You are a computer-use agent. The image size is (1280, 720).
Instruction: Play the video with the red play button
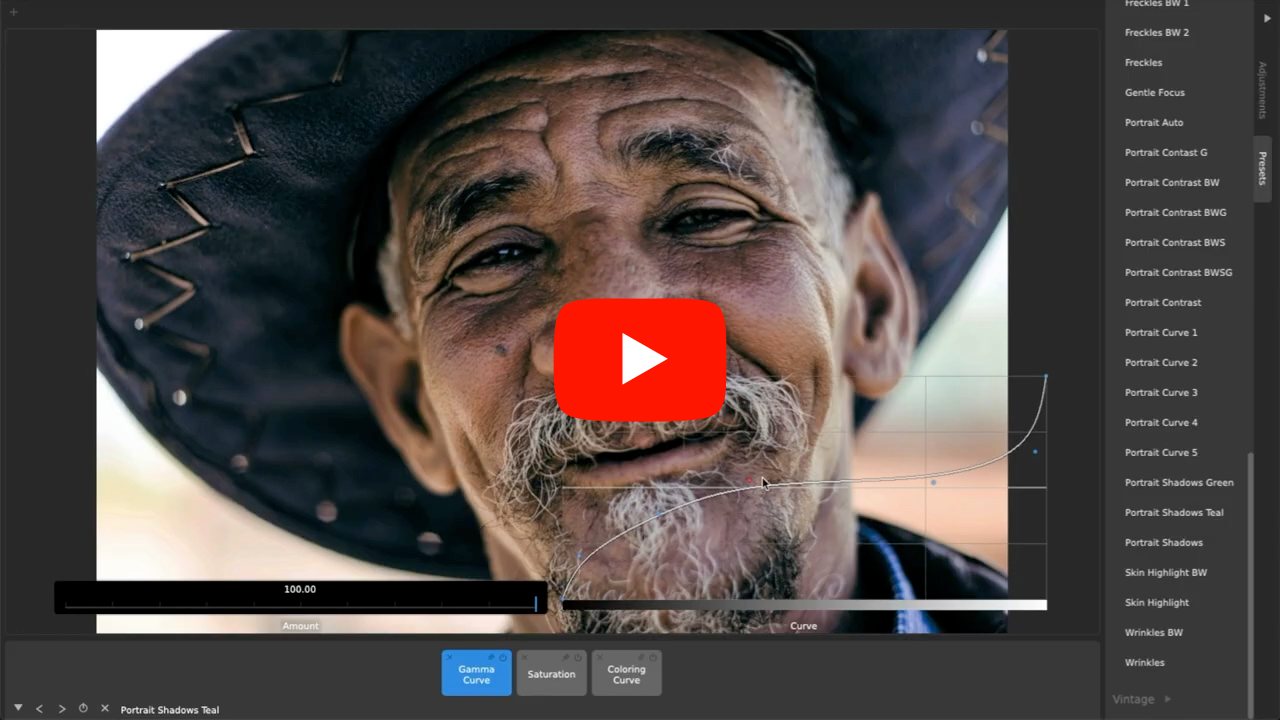pyautogui.click(x=640, y=360)
